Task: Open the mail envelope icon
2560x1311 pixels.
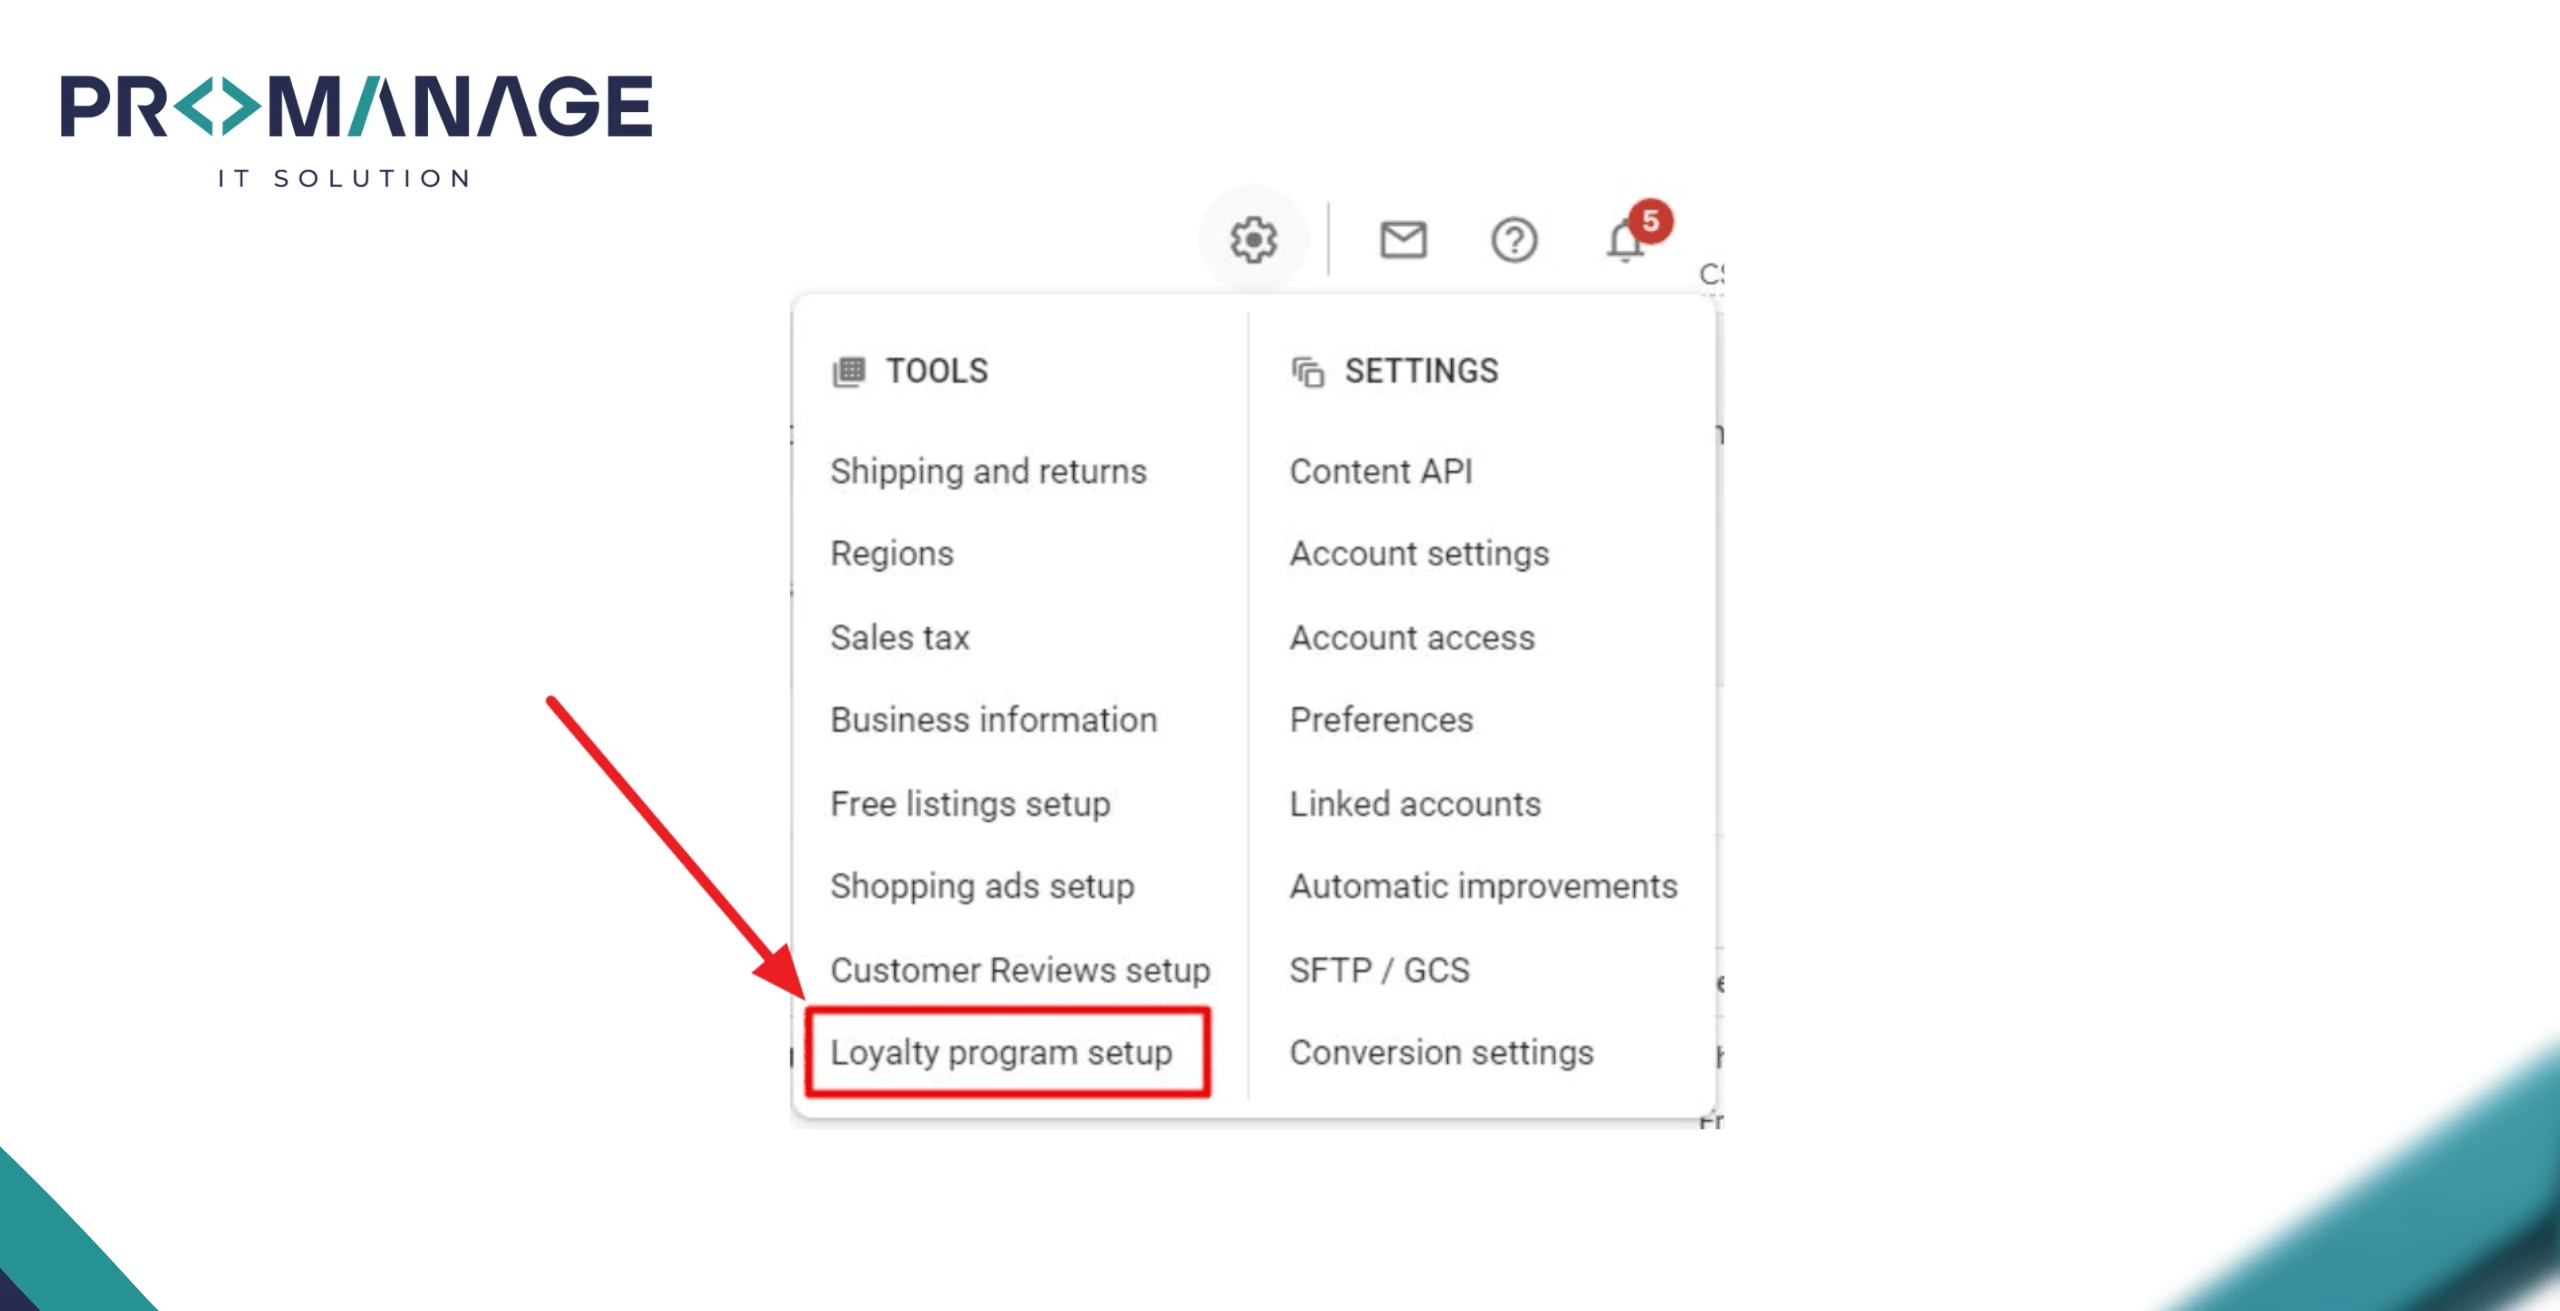Action: click(1404, 239)
